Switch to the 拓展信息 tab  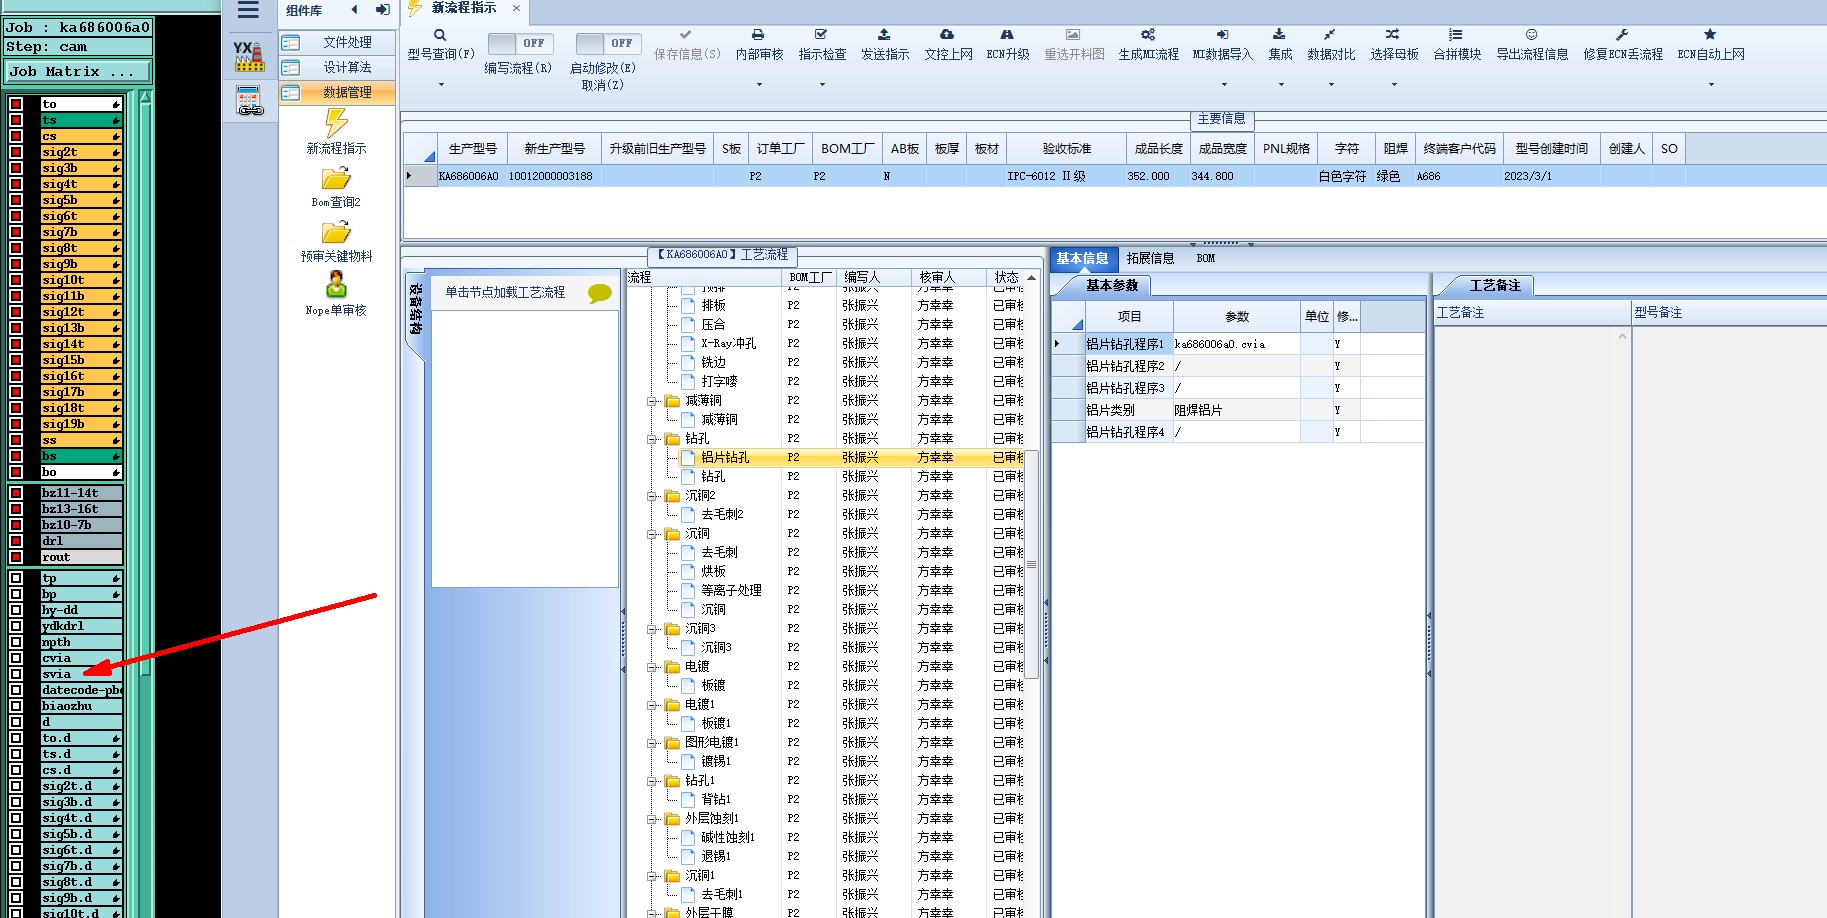1150,258
